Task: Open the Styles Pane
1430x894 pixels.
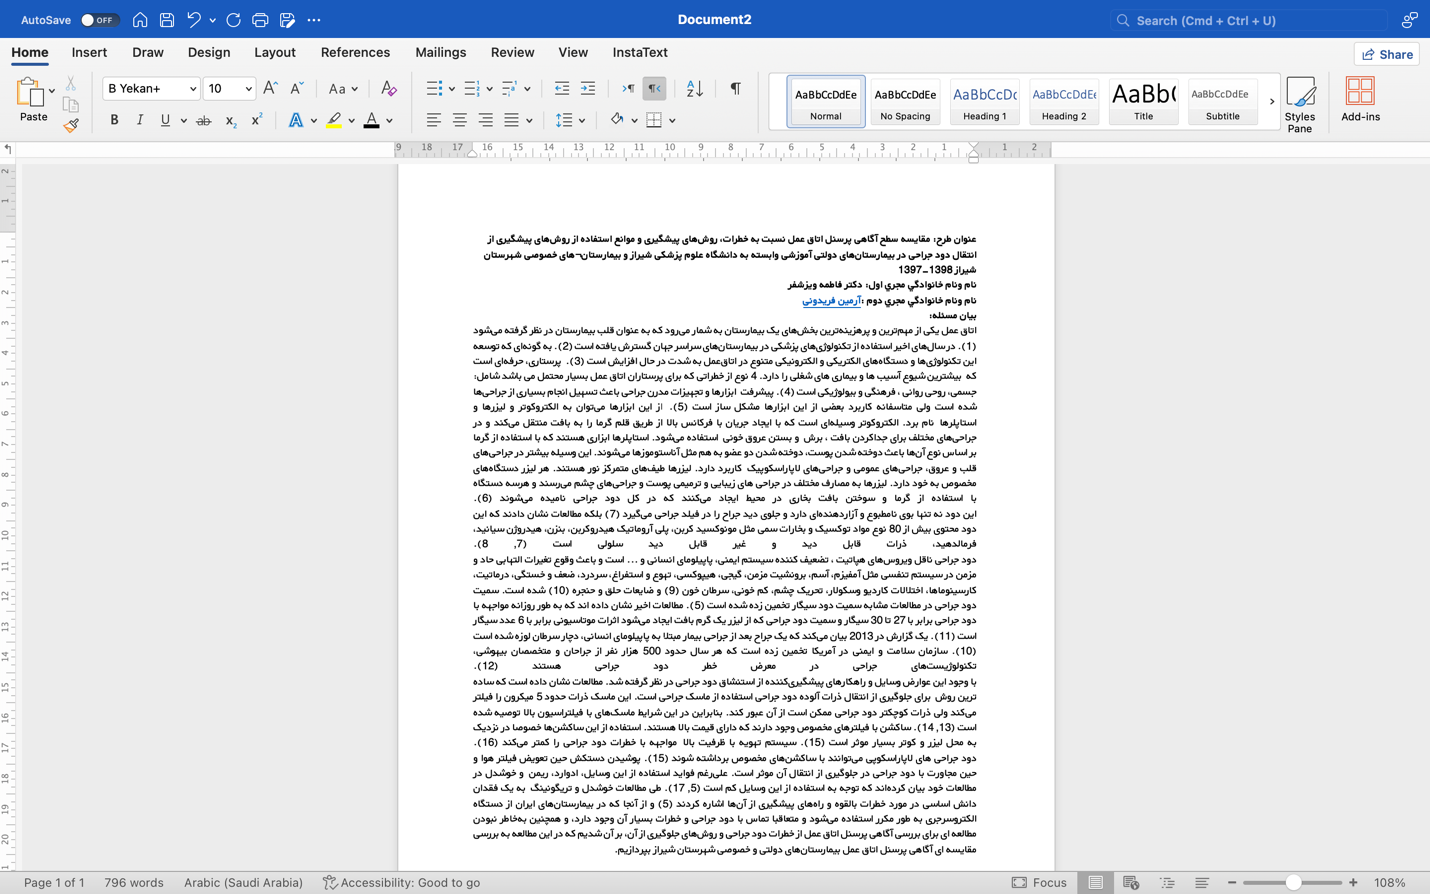Action: tap(1300, 104)
